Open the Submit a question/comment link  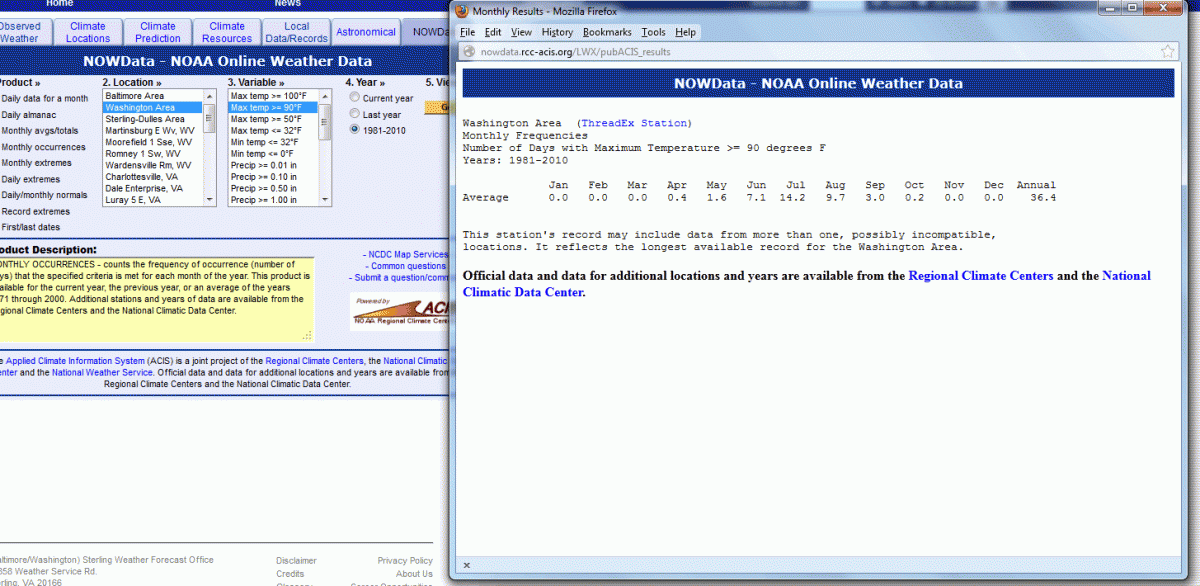[x=401, y=278]
